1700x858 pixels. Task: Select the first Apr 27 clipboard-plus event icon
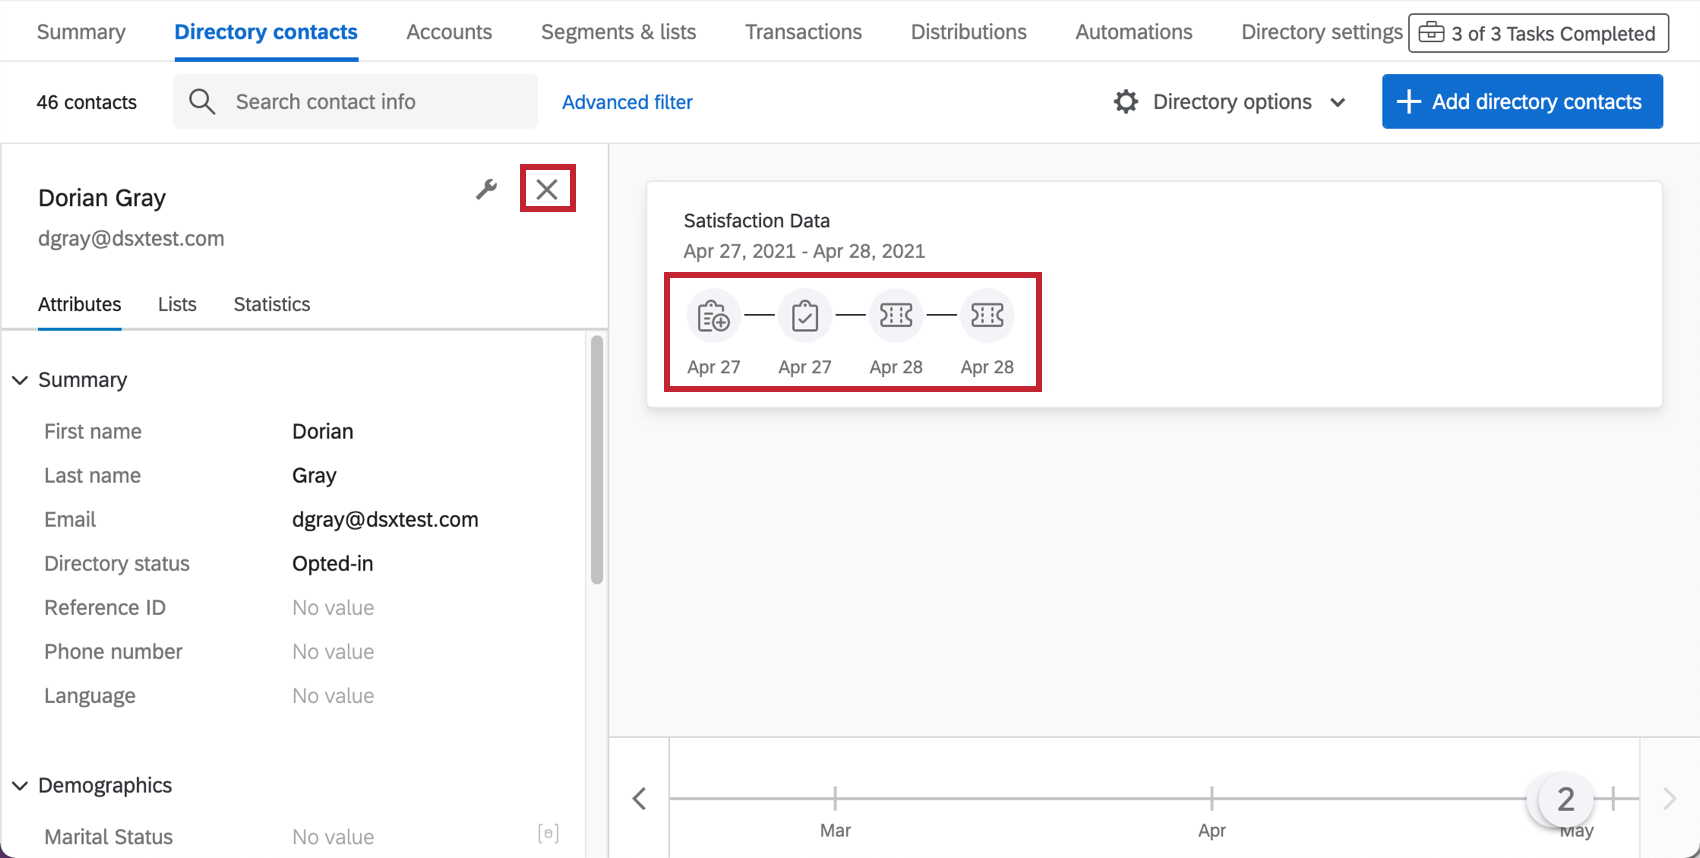pyautogui.click(x=714, y=316)
